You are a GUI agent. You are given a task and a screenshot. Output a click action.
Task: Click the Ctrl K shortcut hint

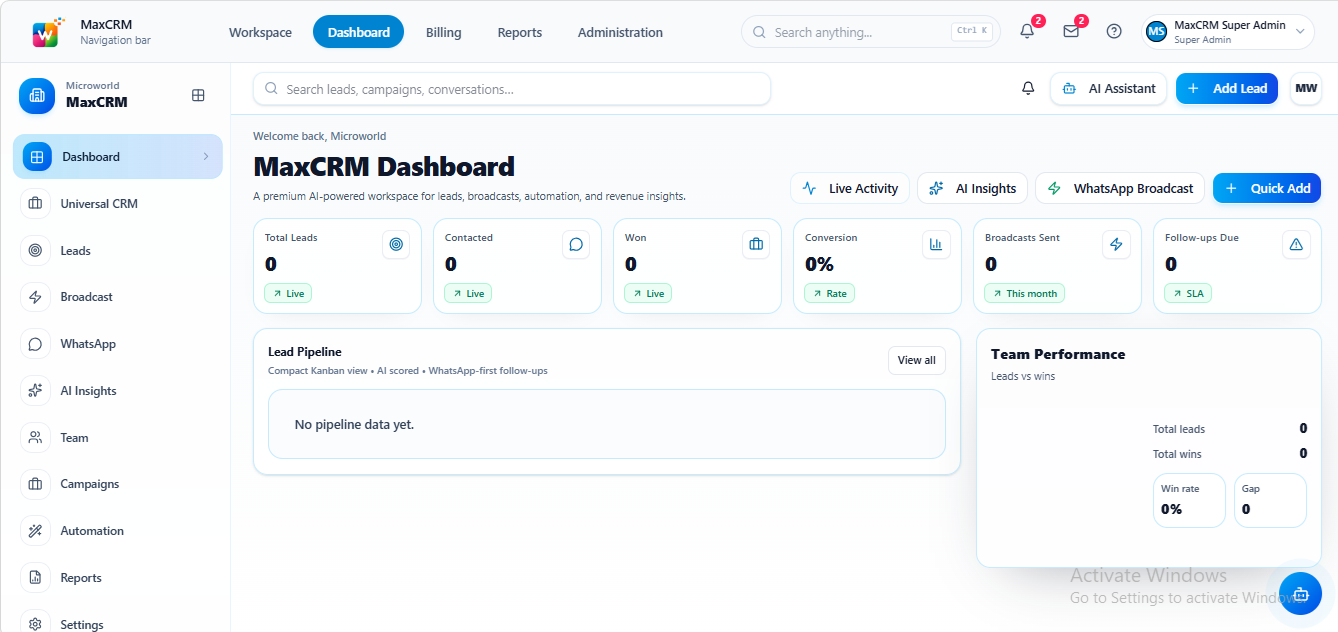[x=972, y=31]
